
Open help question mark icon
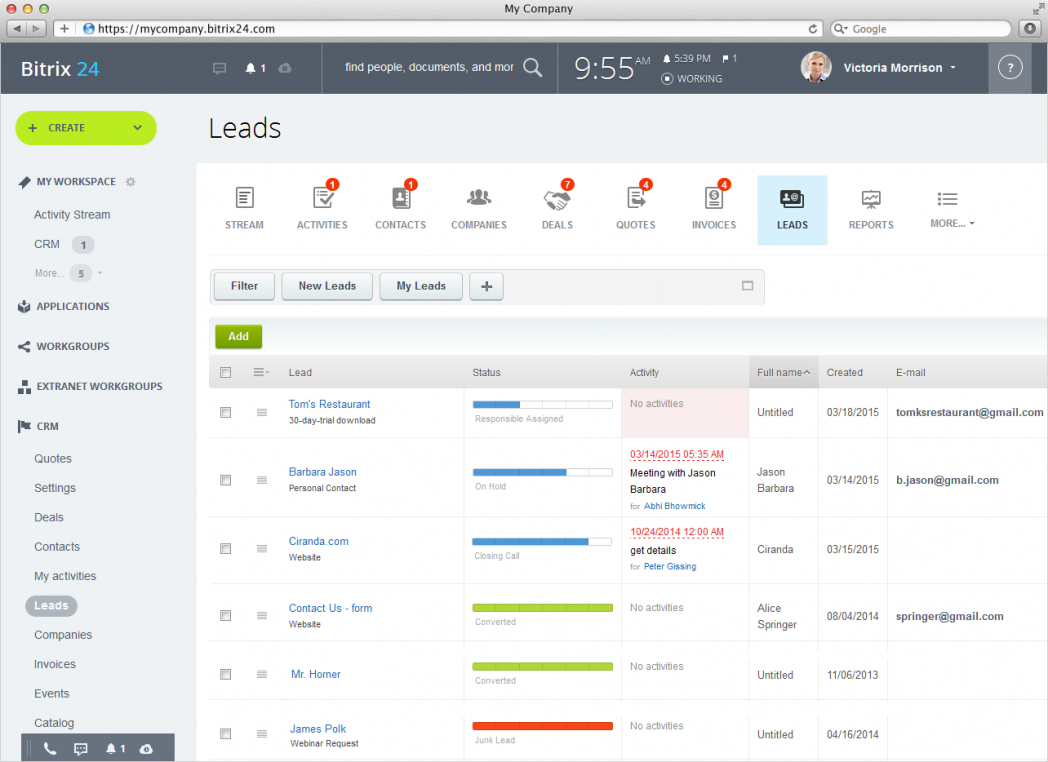1010,68
